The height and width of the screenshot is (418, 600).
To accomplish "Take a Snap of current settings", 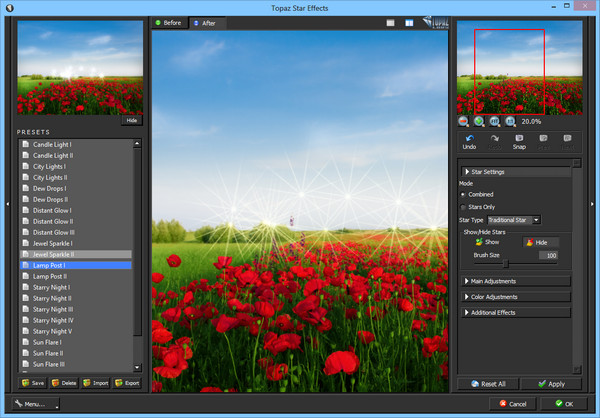I will [519, 142].
